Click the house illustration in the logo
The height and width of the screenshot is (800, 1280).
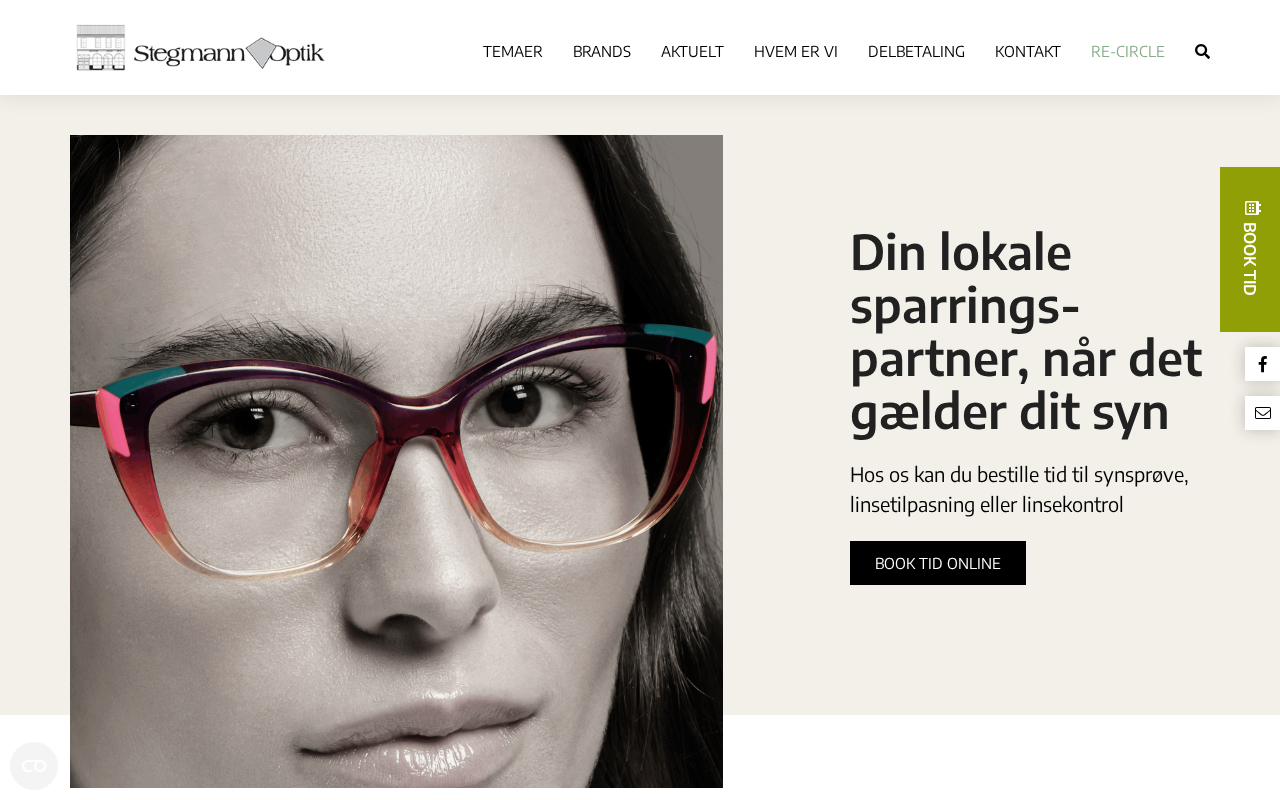point(101,48)
